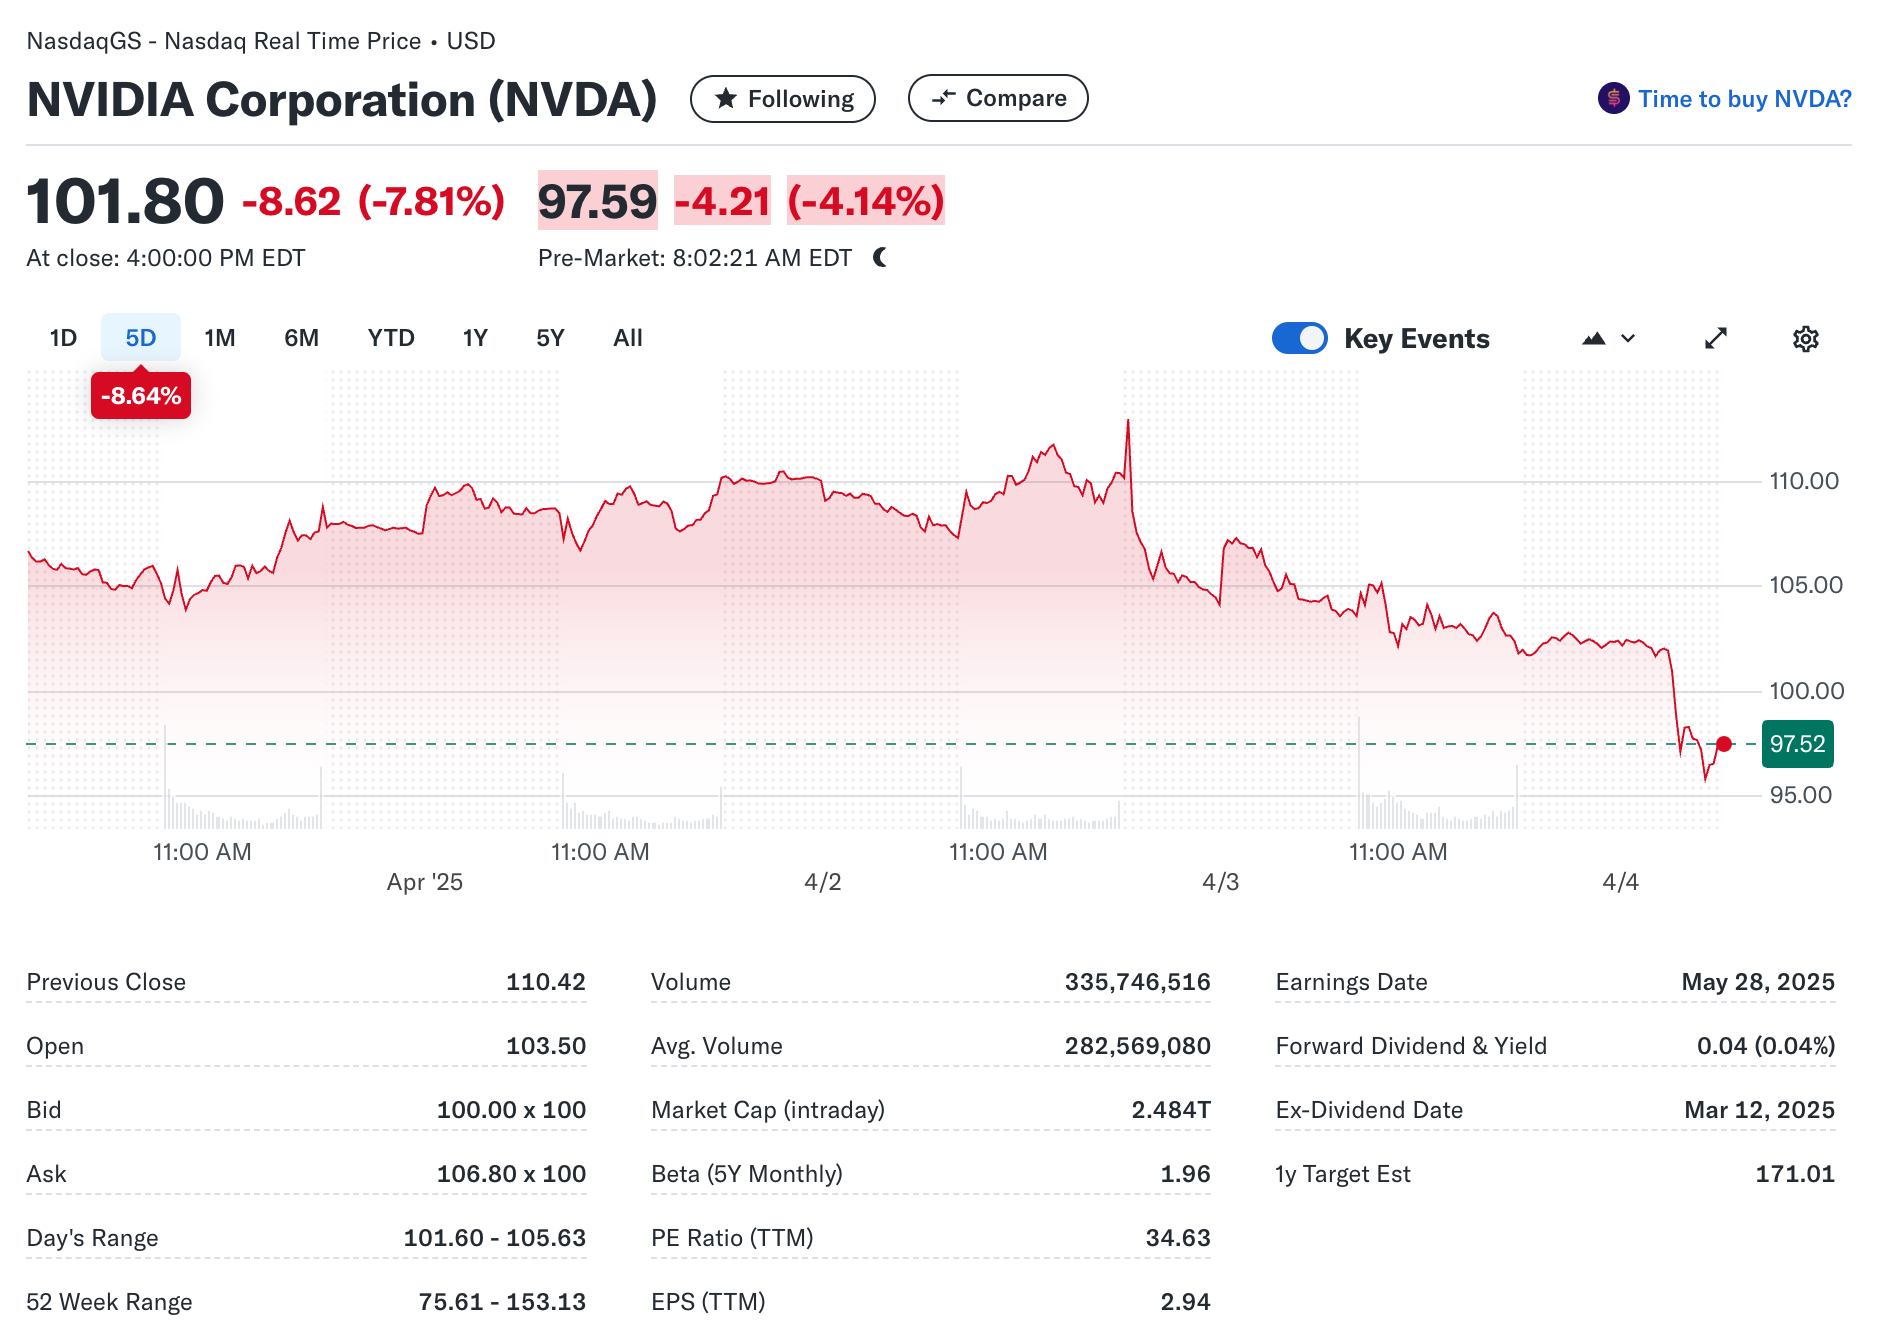Click the closing price 101.80
The image size is (1878, 1344).
pyautogui.click(x=125, y=201)
